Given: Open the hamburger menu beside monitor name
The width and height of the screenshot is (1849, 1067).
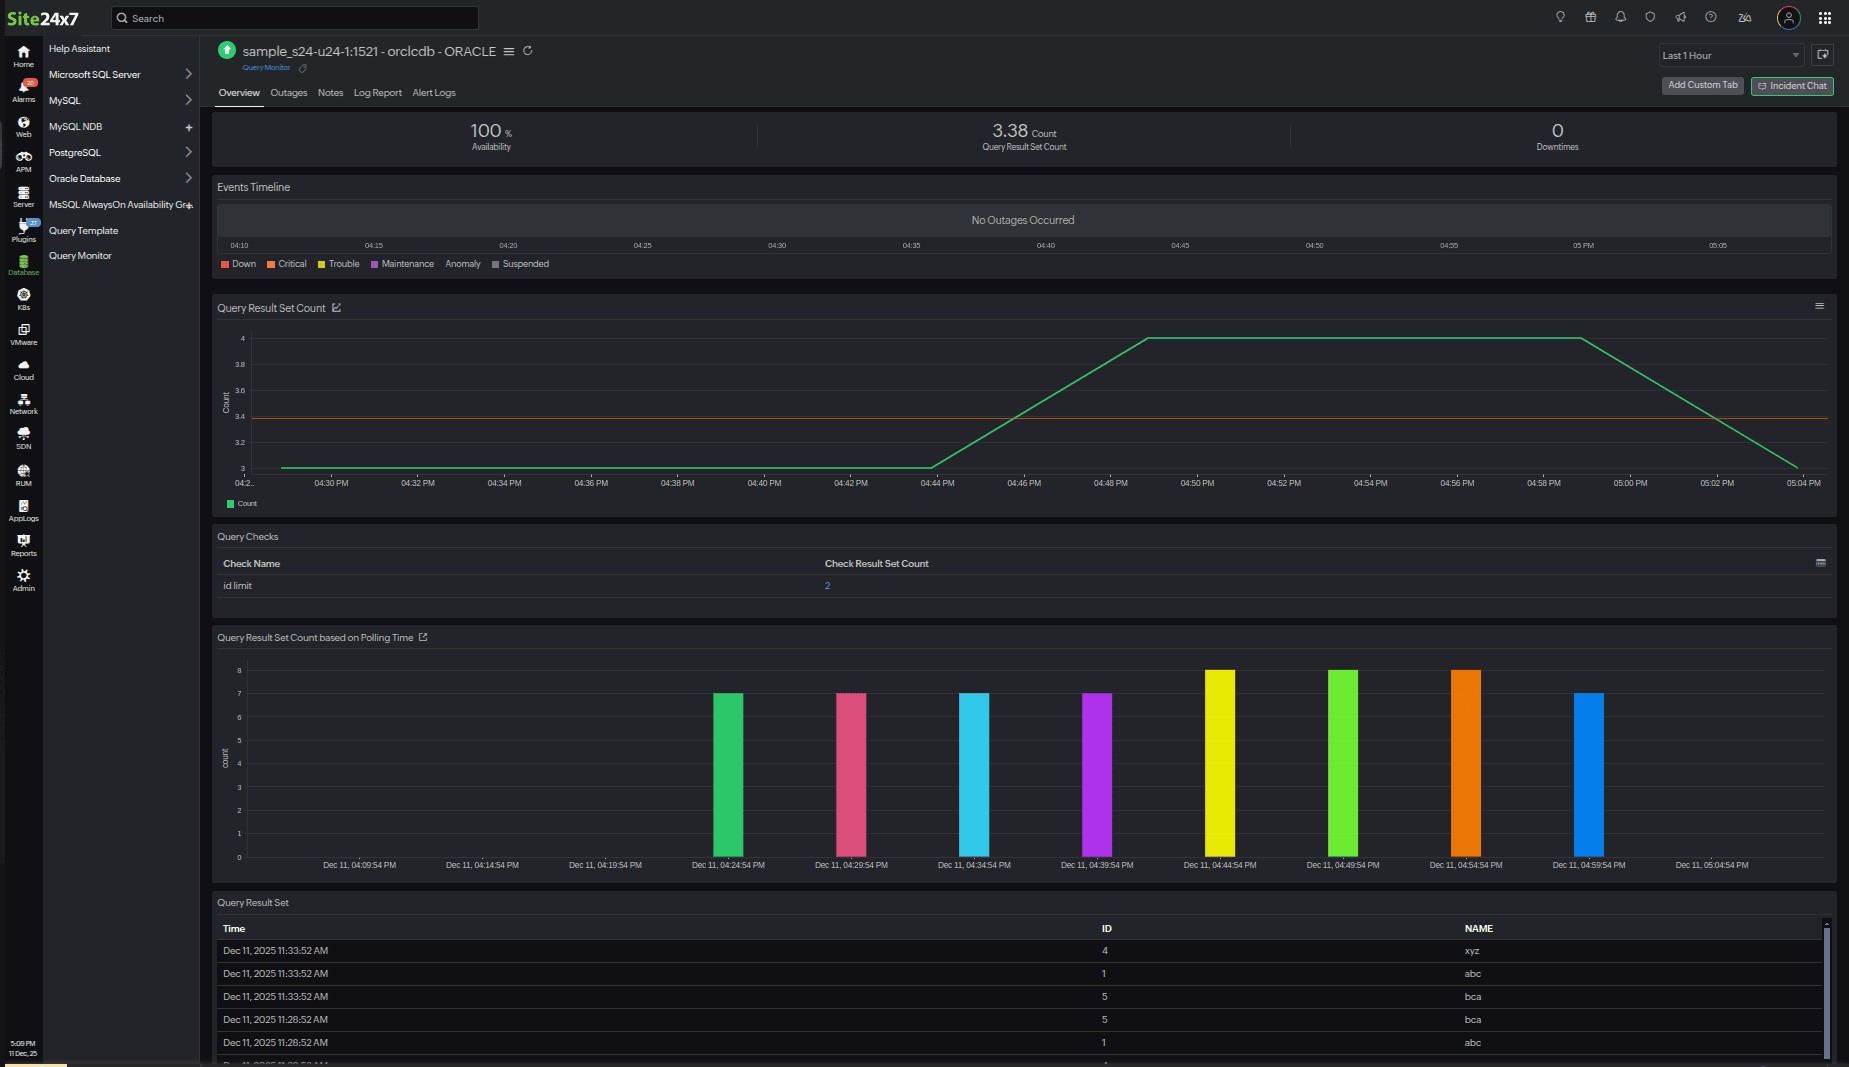Looking at the screenshot, I should point(509,51).
